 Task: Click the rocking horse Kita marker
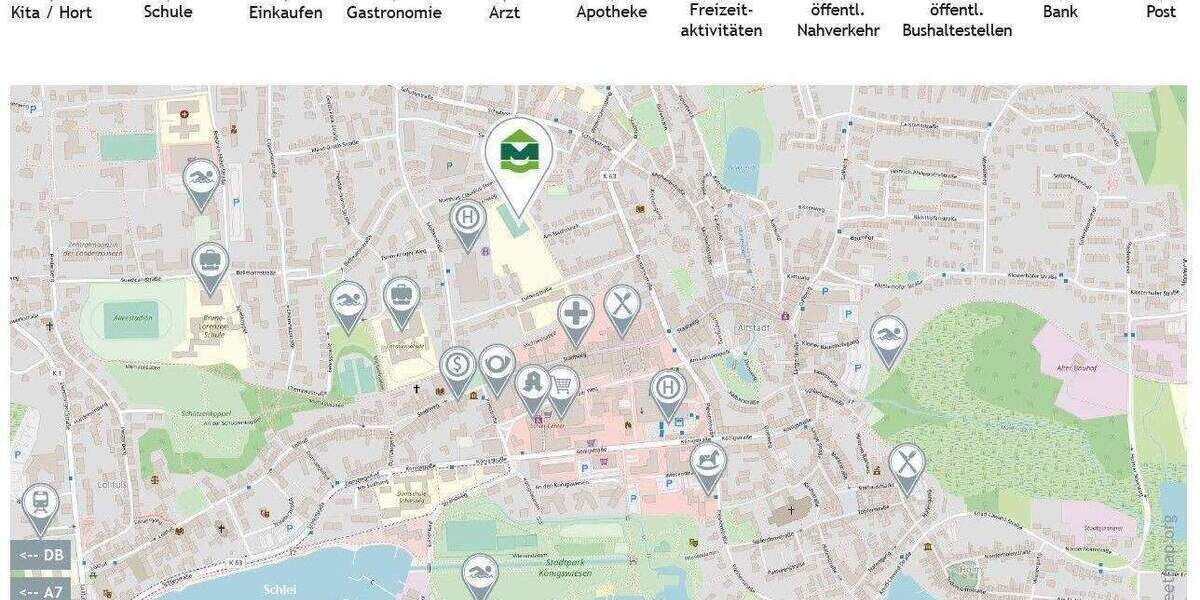pos(708,466)
